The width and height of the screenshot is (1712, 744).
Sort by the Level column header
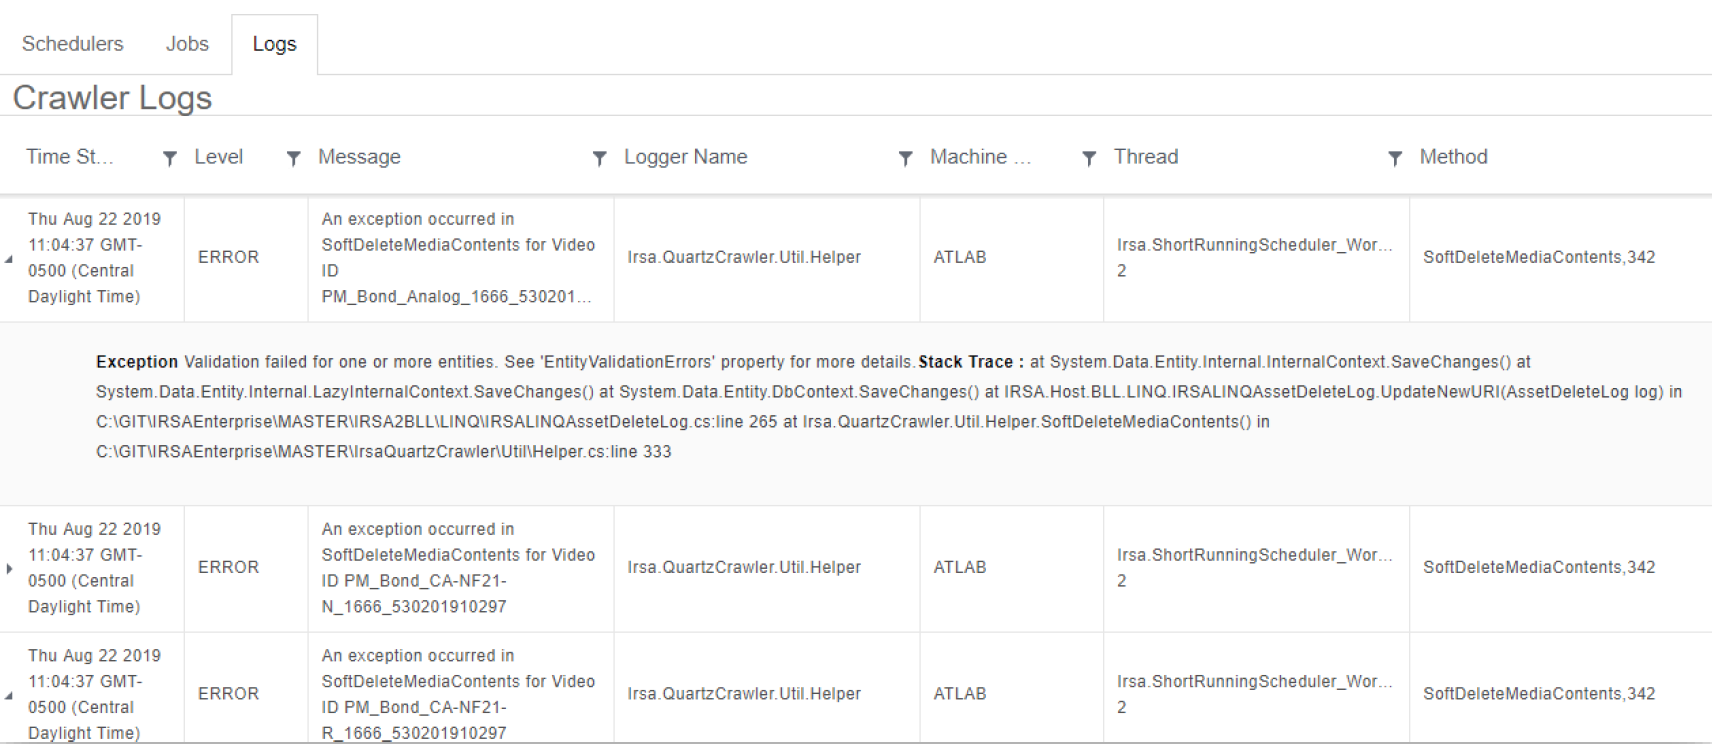coord(219,157)
